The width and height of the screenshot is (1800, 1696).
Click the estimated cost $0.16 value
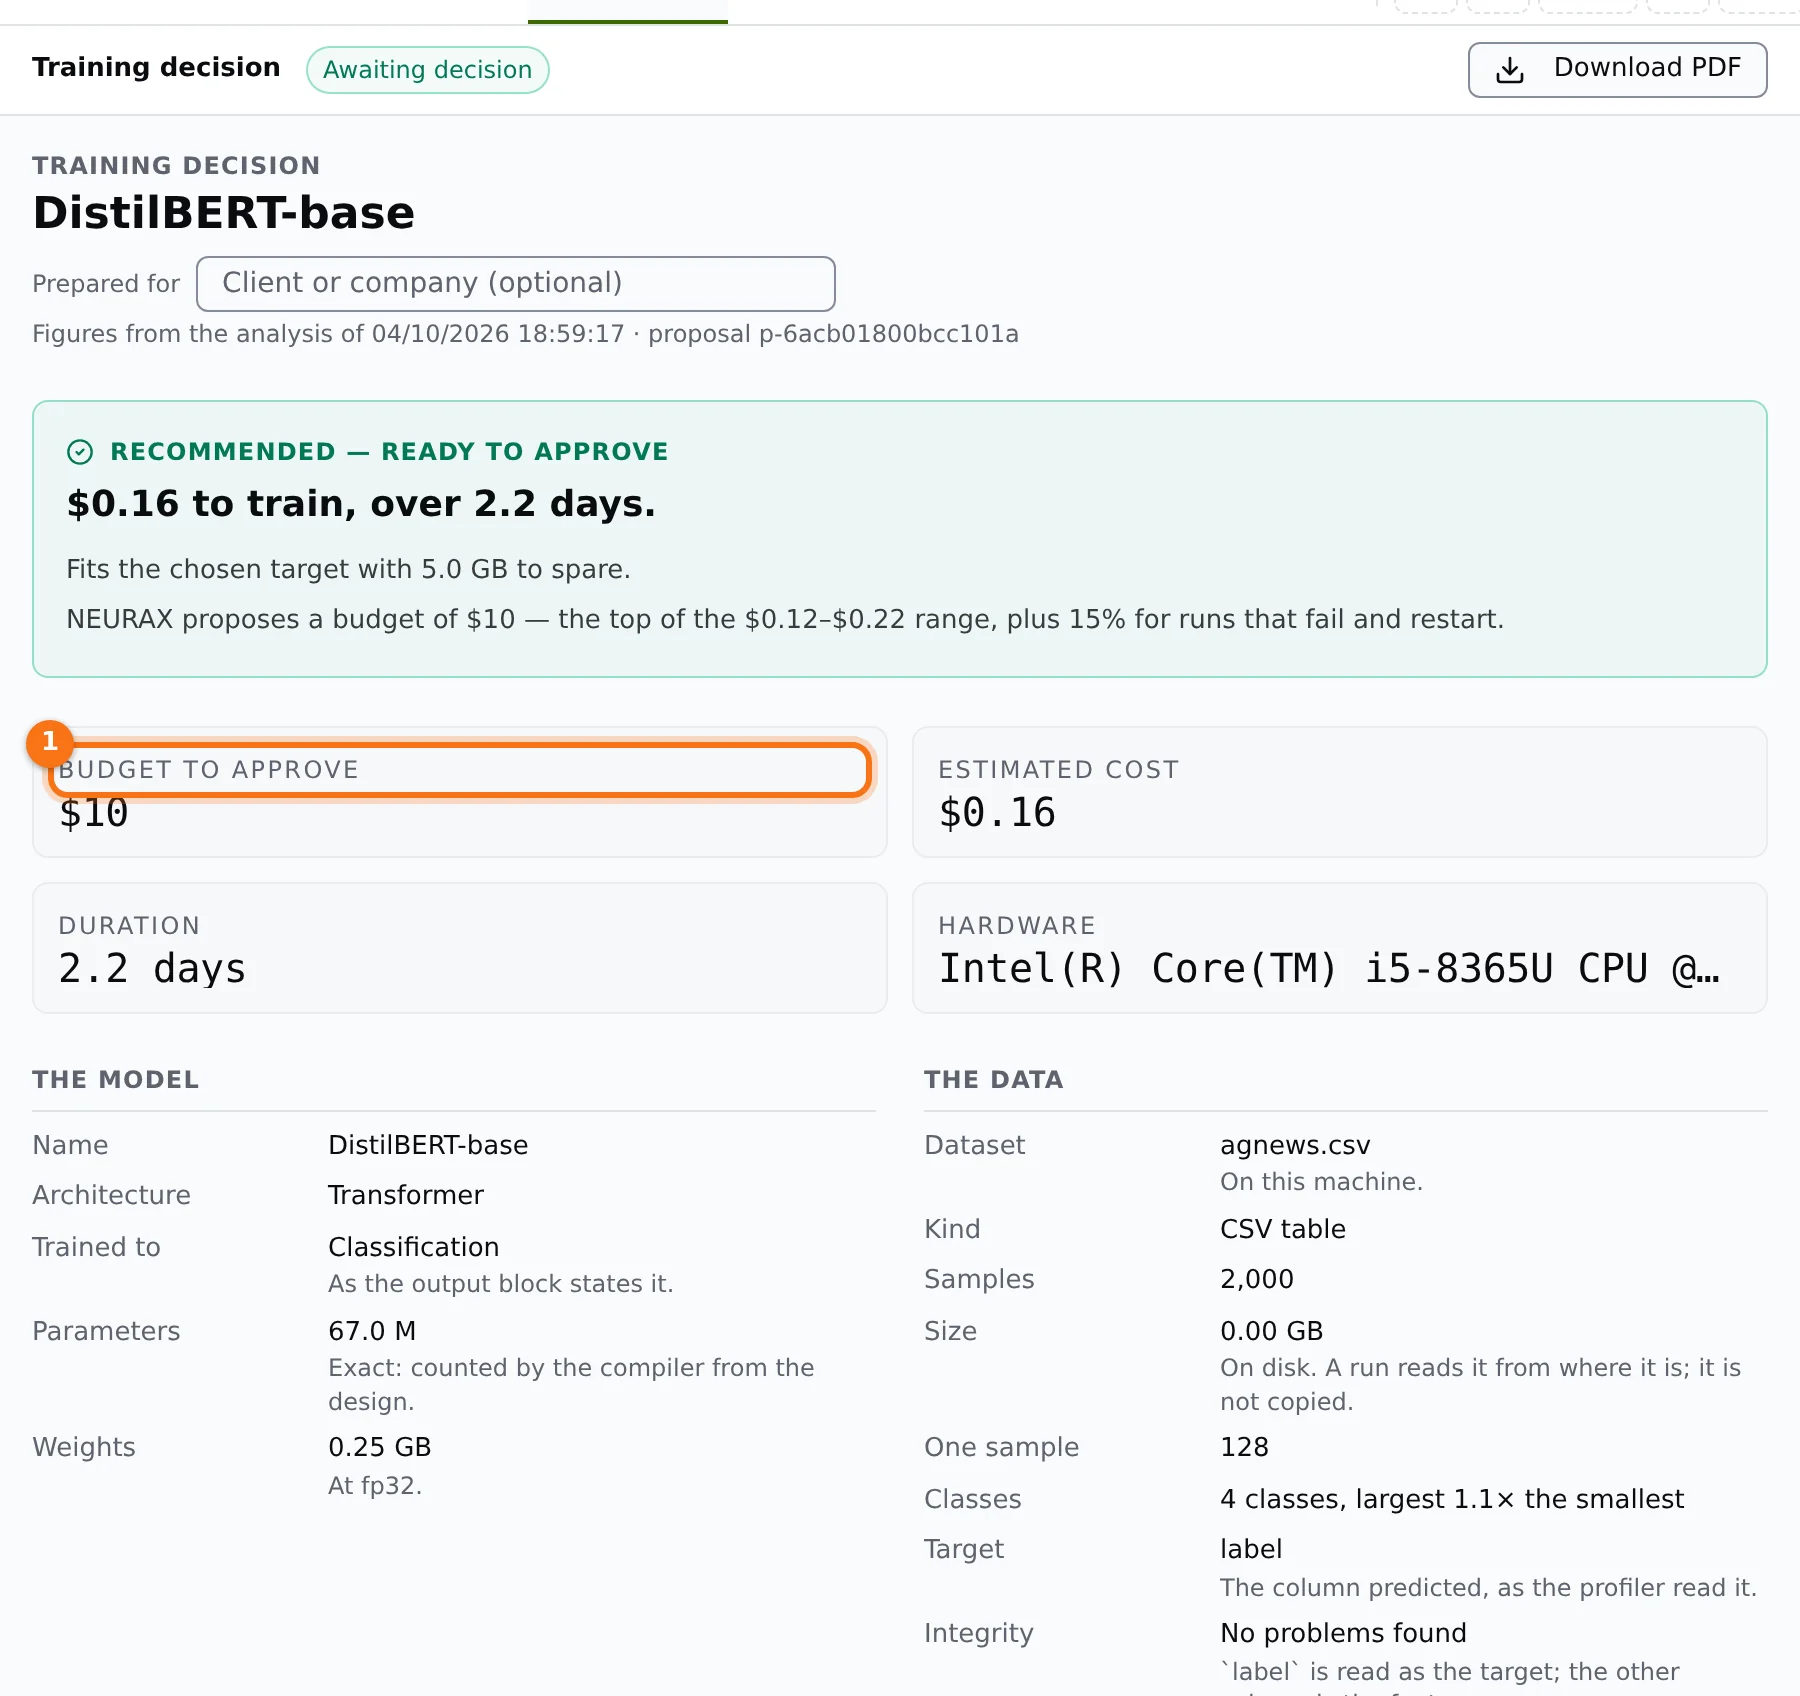pos(997,813)
